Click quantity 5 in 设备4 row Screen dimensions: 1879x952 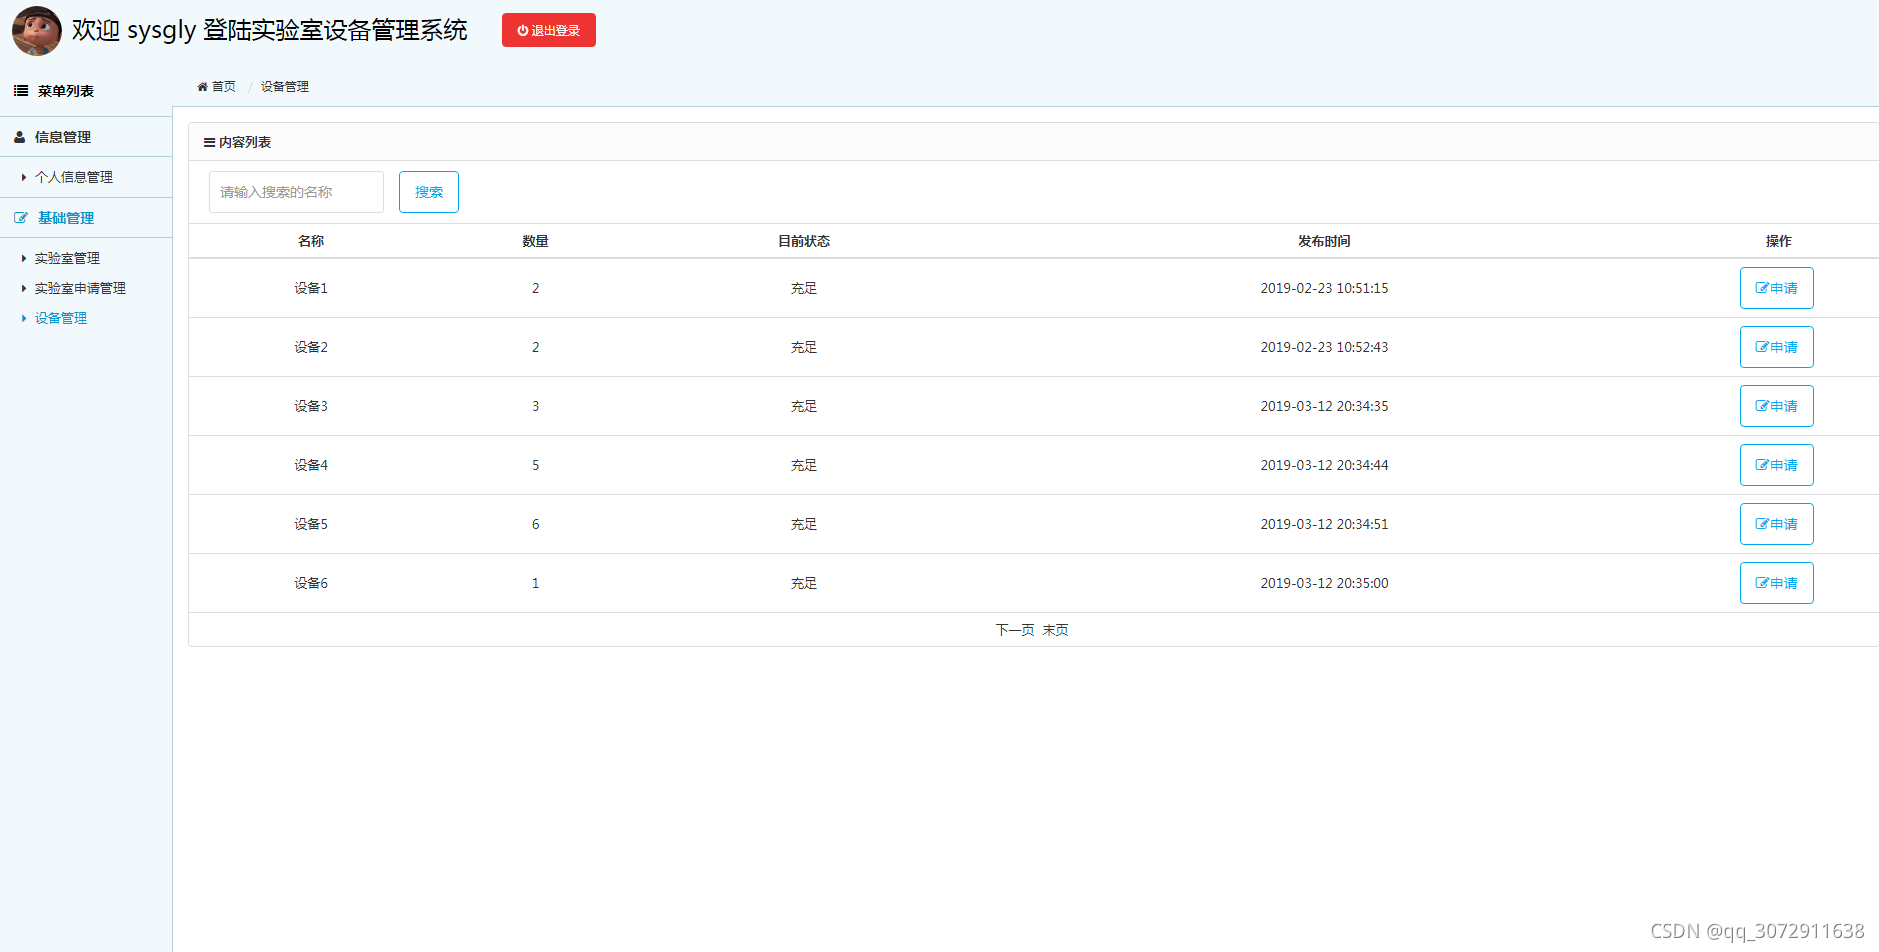pos(536,465)
